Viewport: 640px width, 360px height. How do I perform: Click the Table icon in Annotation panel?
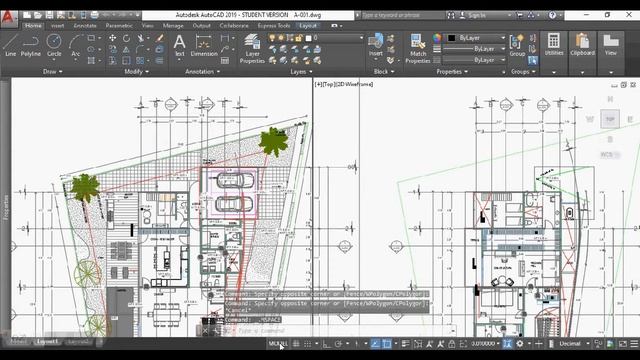(224, 60)
